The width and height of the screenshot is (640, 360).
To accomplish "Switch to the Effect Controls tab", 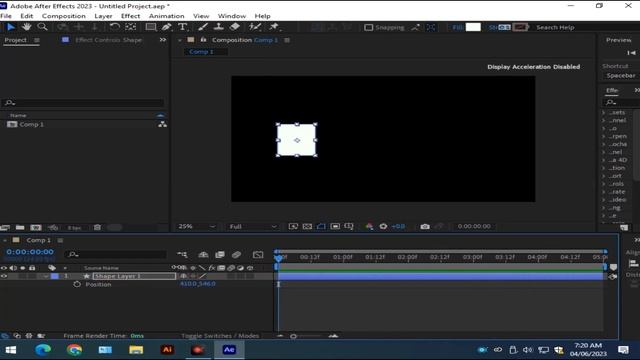I will 109,40.
